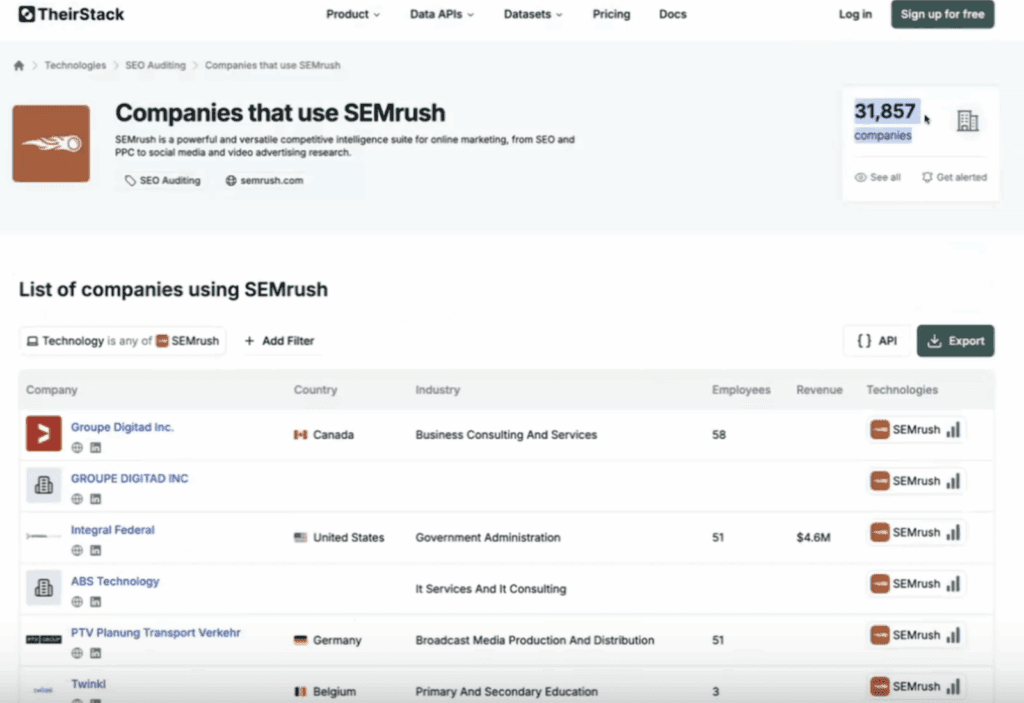
Task: Click the Canada country cell
Action: (324, 435)
